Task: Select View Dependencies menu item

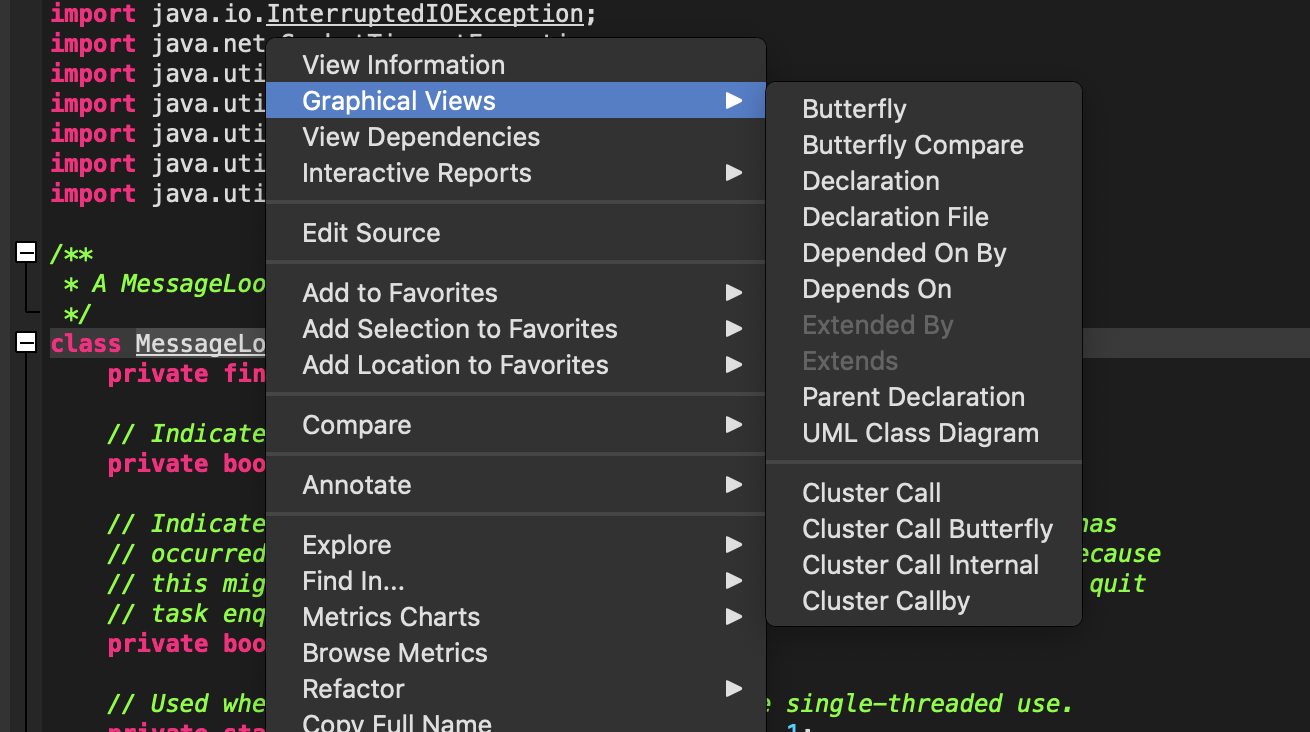Action: pyautogui.click(x=421, y=137)
